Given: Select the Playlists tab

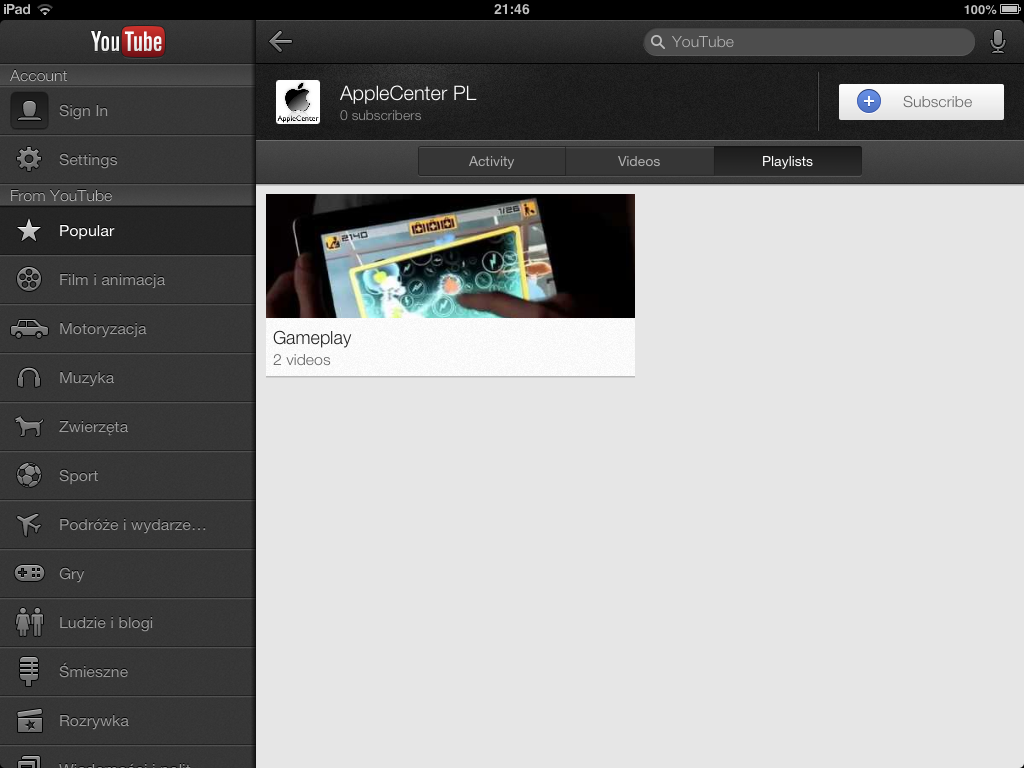Looking at the screenshot, I should [x=787, y=161].
